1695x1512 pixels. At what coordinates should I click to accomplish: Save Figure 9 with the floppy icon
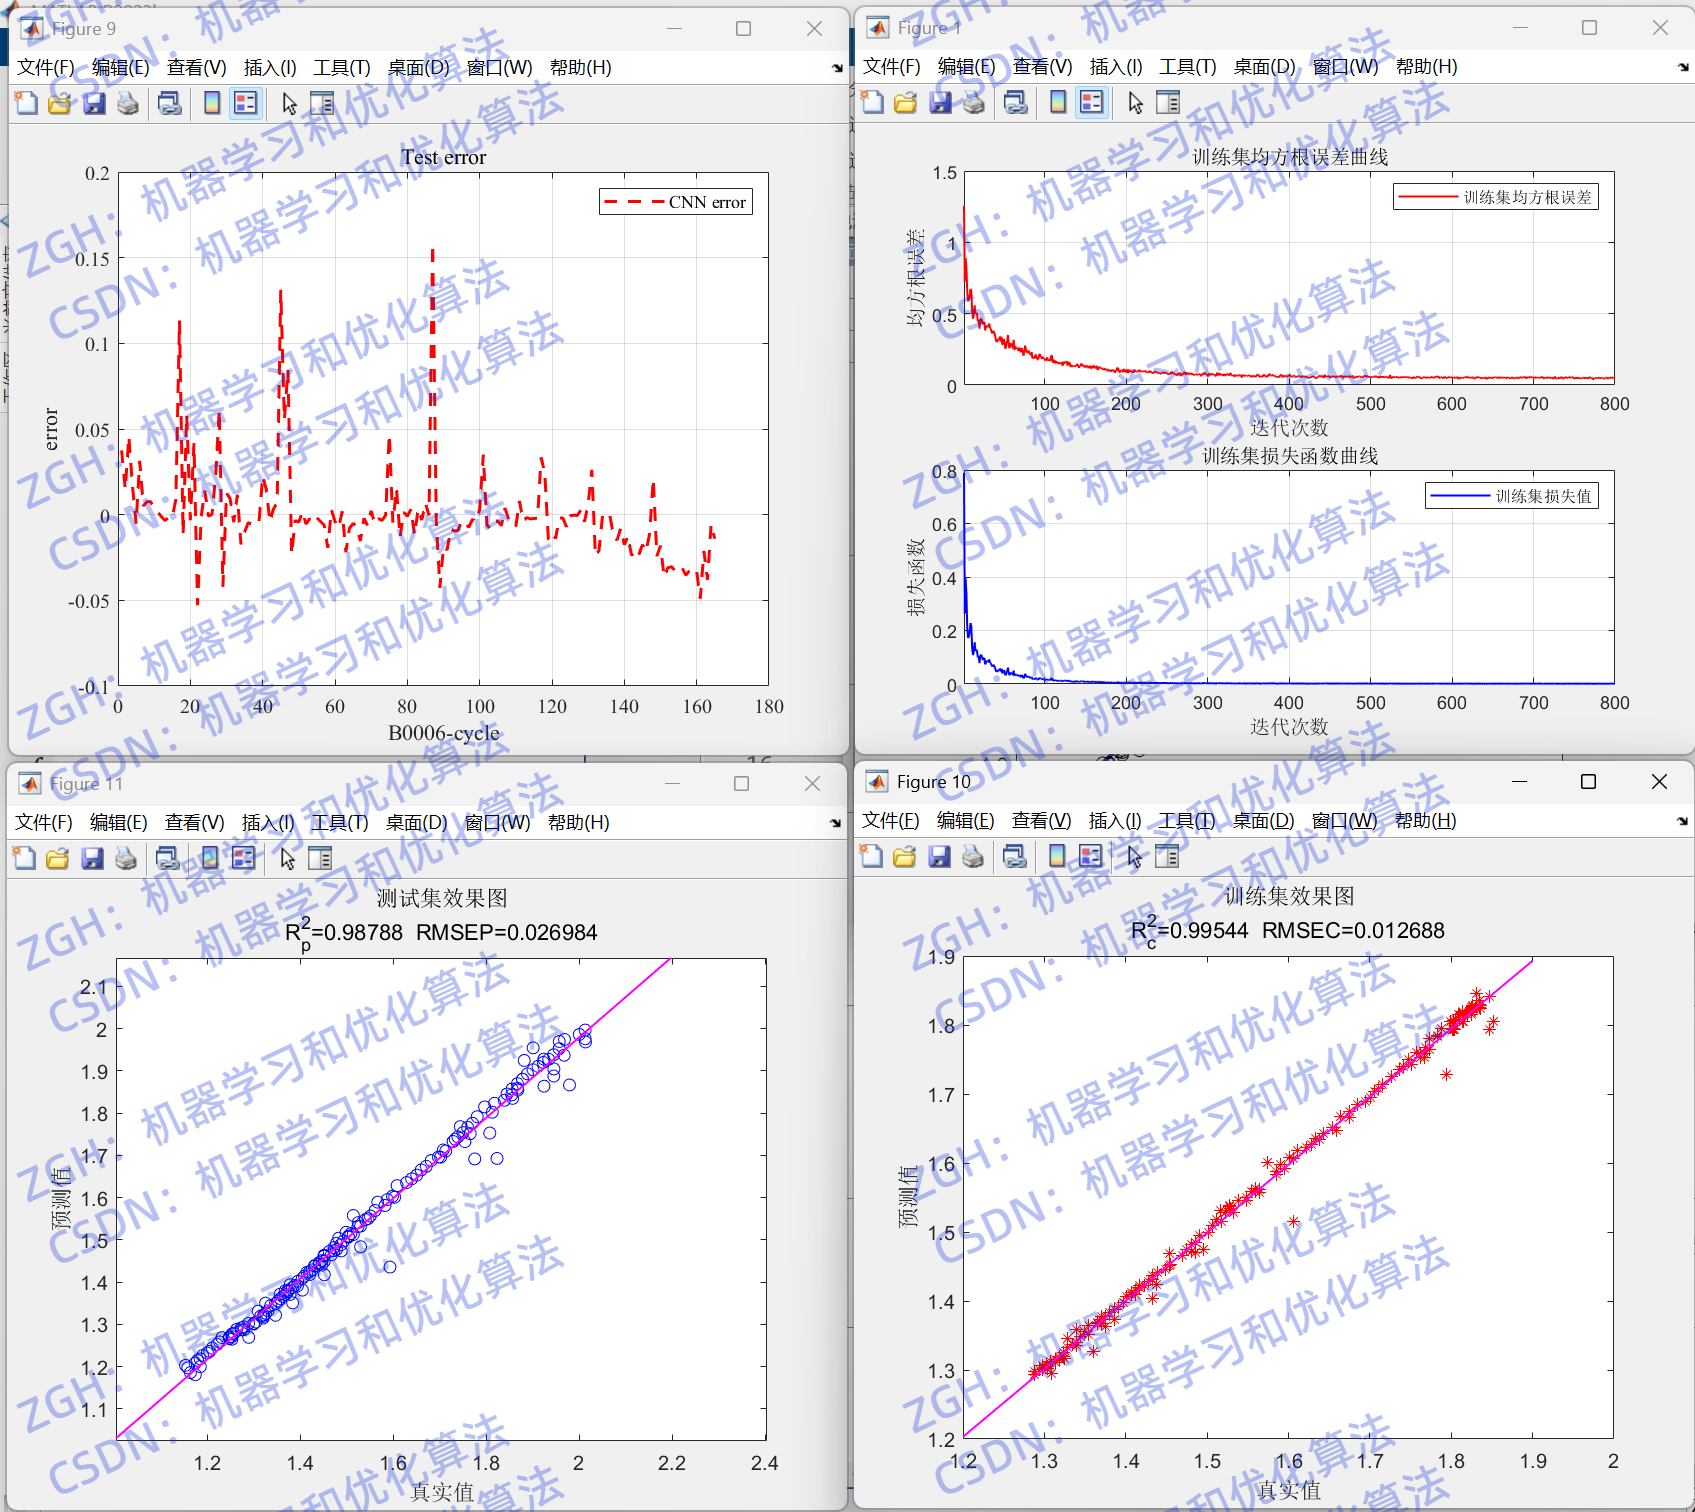pos(94,103)
